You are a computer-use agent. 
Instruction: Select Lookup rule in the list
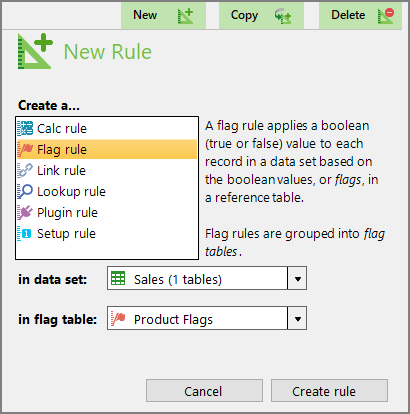coord(107,191)
